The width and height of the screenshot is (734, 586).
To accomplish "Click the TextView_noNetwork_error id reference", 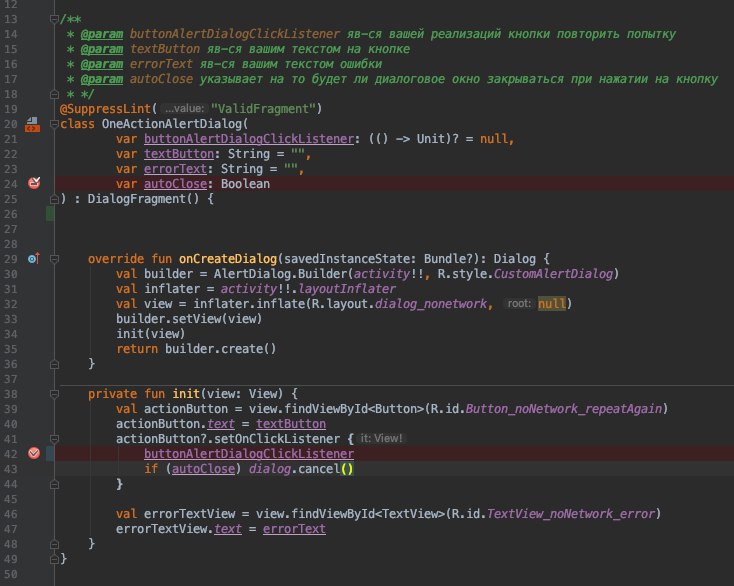I will click(571, 513).
